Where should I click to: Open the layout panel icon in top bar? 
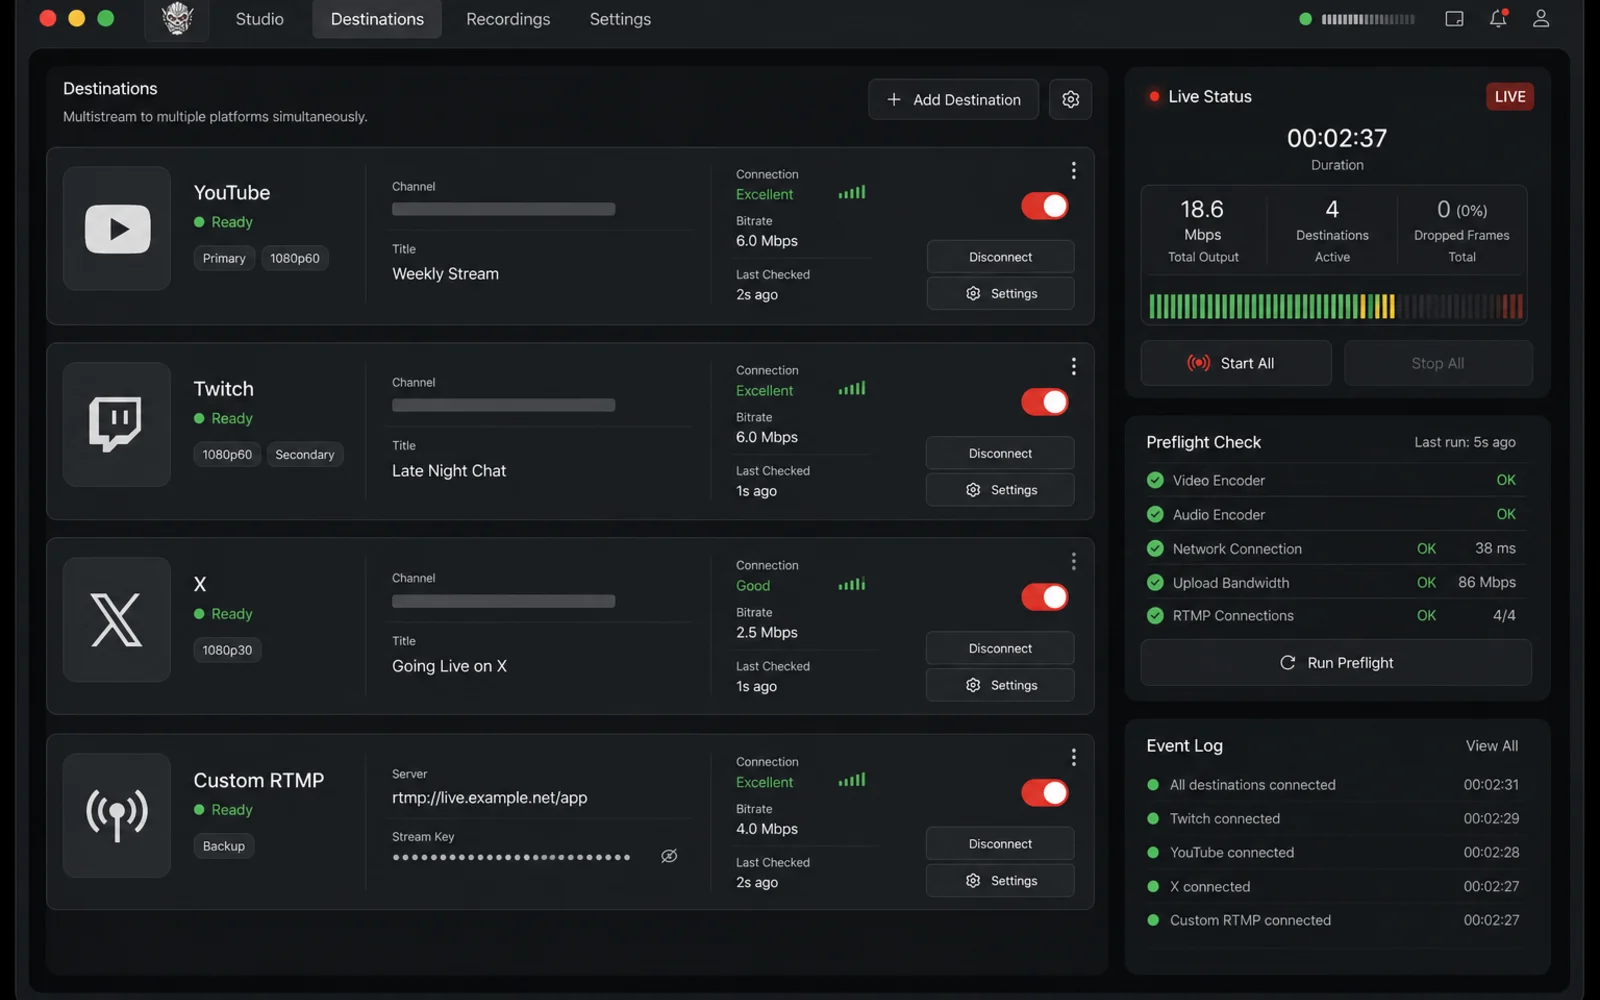coord(1454,19)
